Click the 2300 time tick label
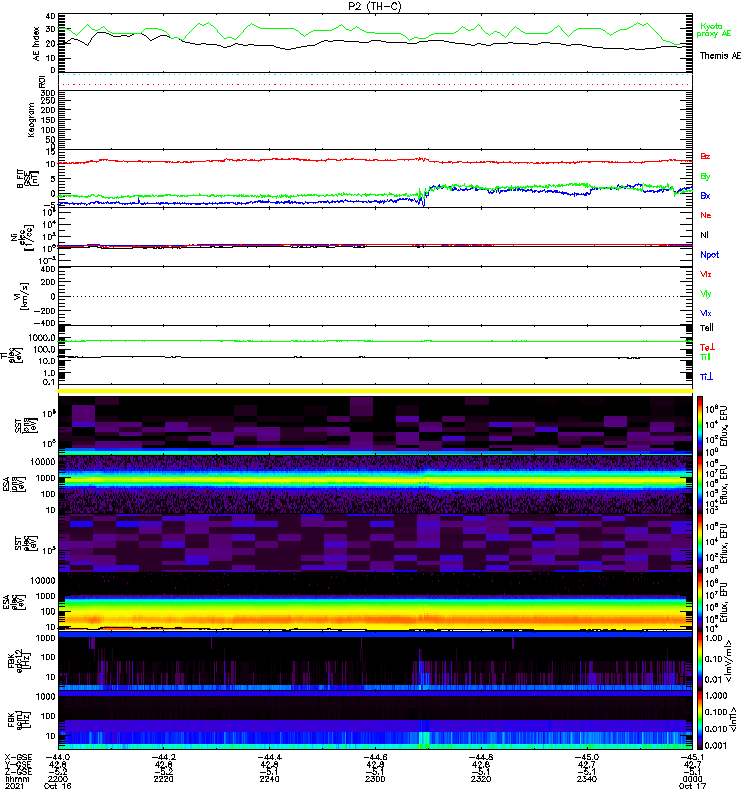The image size is (750, 800). [x=375, y=779]
